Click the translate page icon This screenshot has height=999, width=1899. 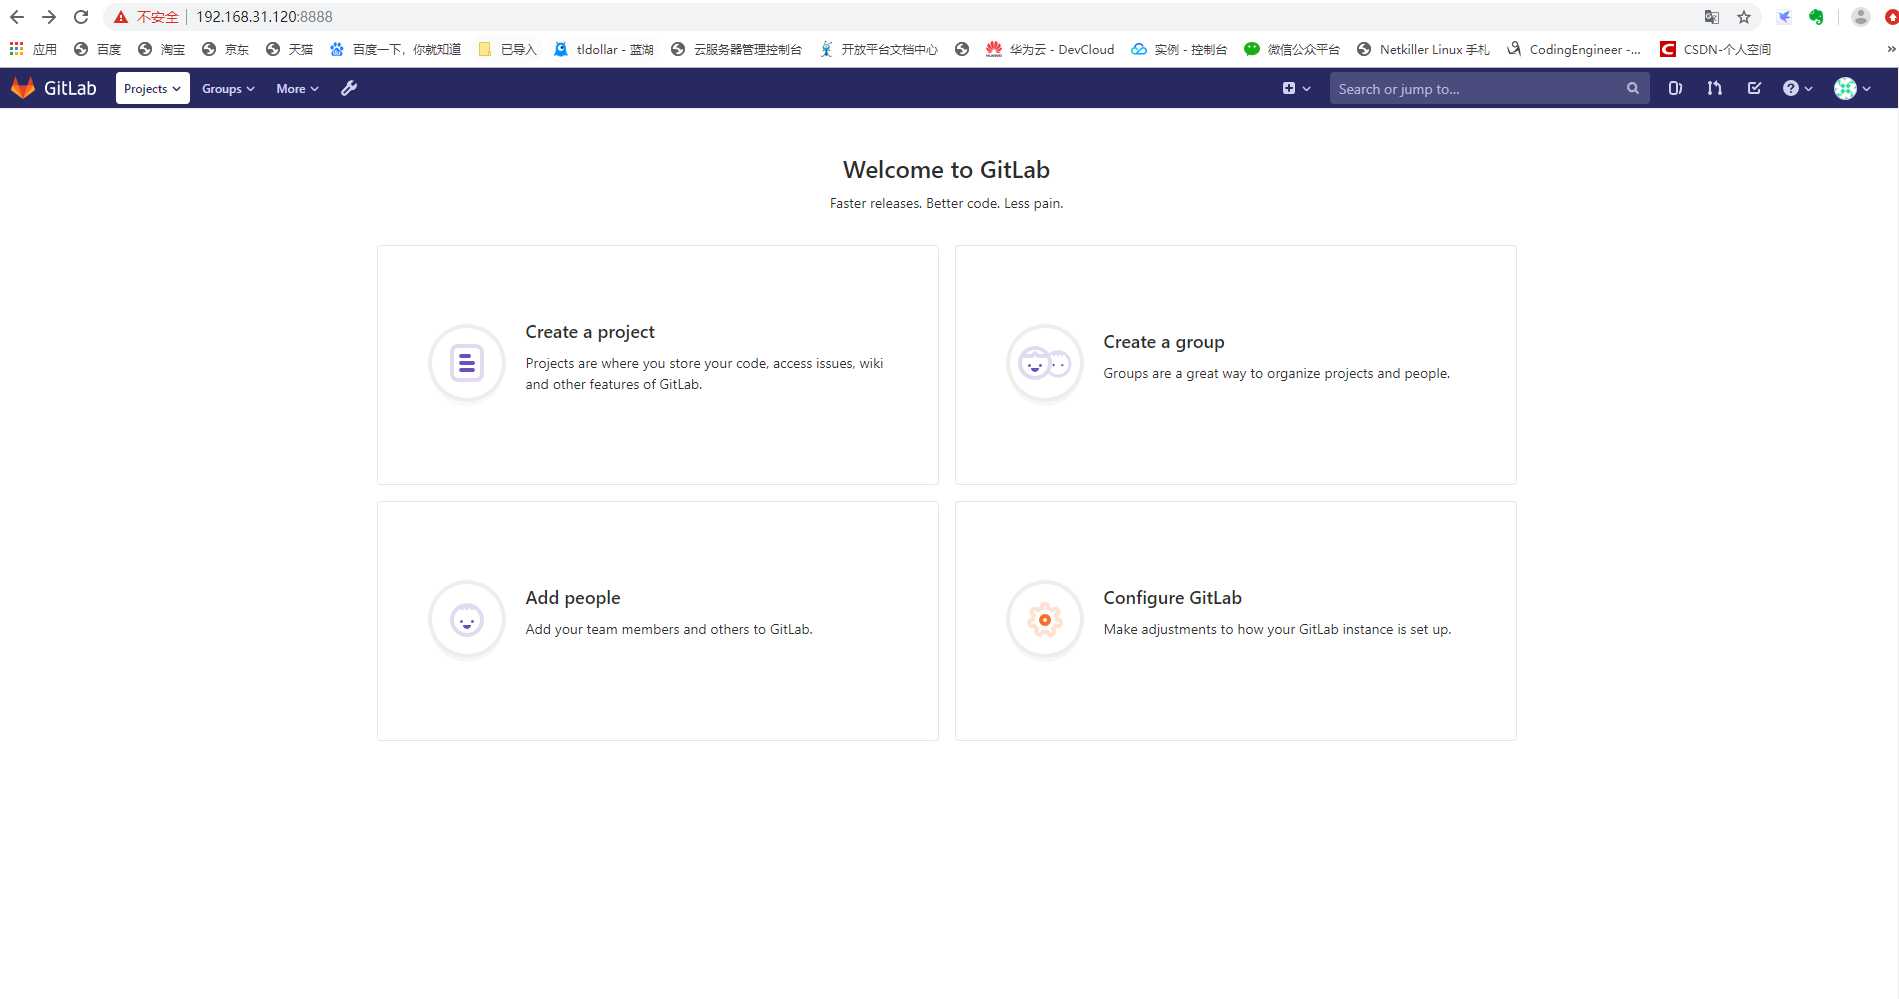[1712, 17]
